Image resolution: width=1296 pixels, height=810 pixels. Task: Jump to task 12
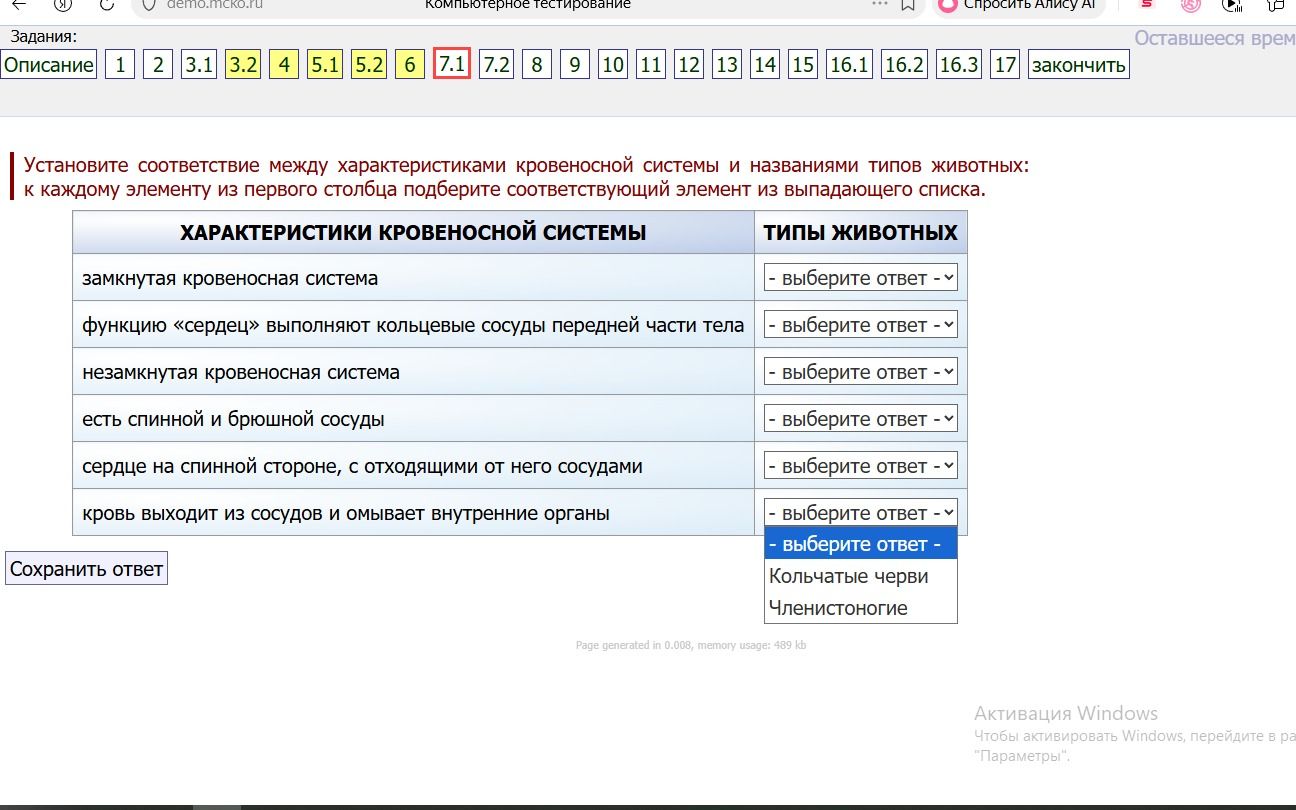[689, 66]
